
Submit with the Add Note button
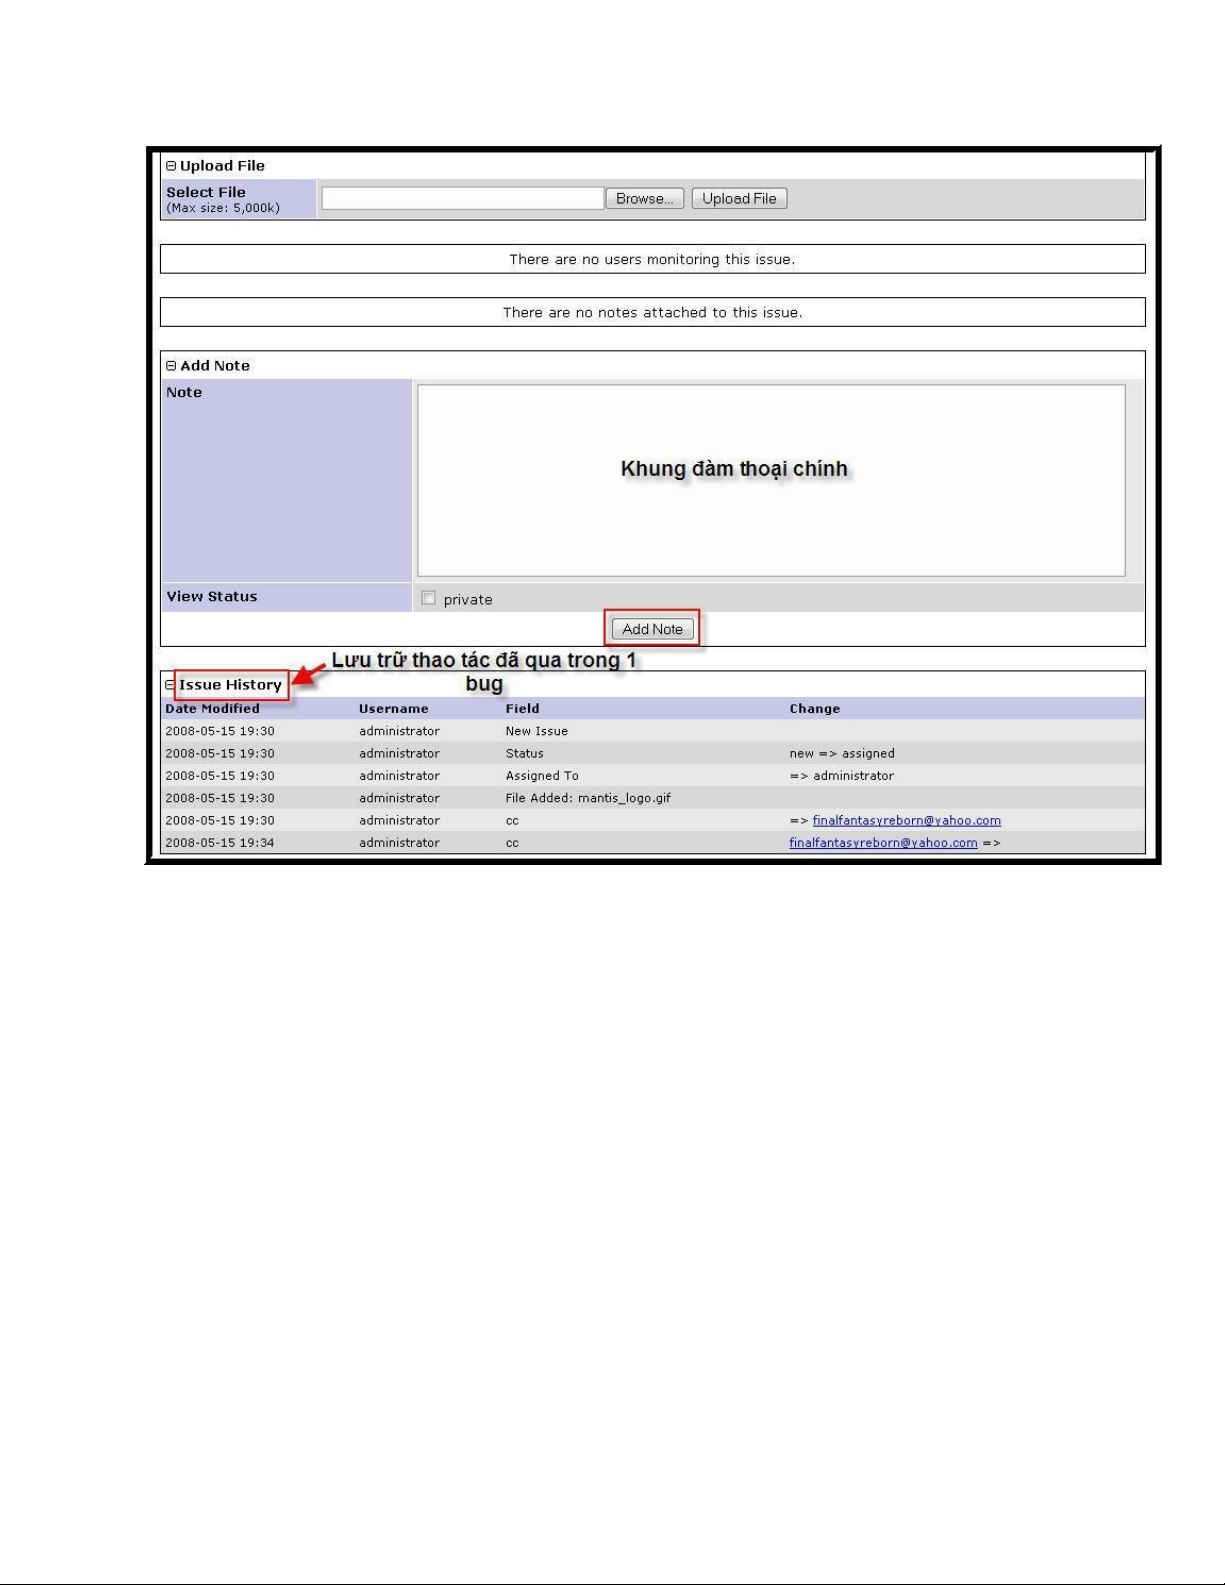[x=652, y=629]
